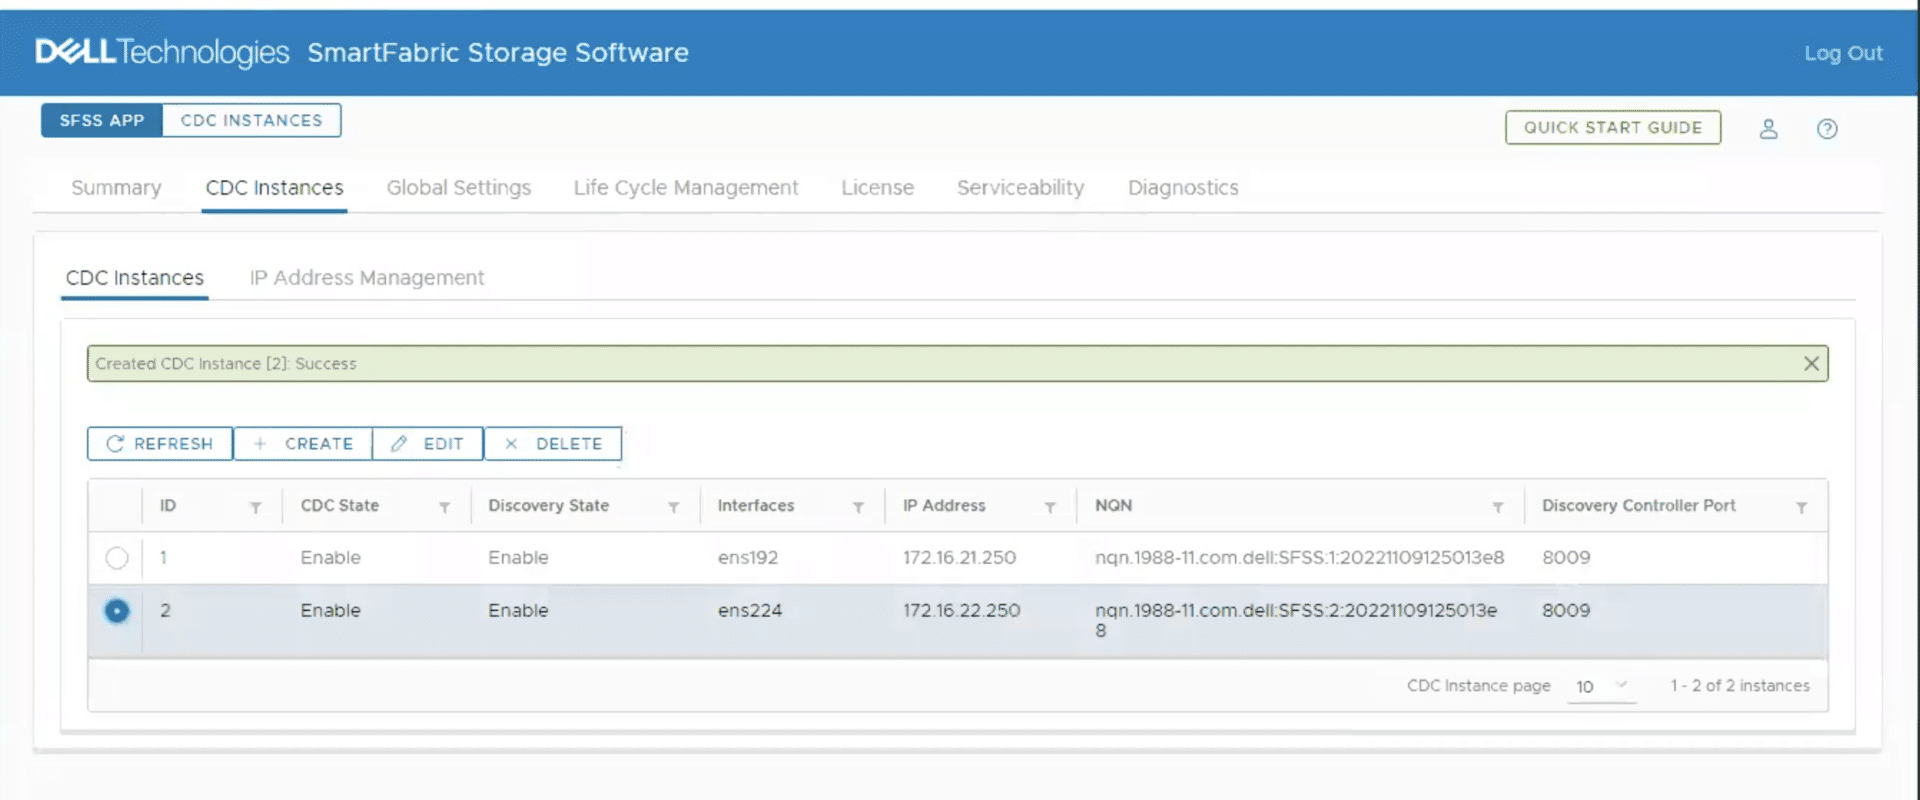Click port 8009 in row 2

[x=1566, y=611]
